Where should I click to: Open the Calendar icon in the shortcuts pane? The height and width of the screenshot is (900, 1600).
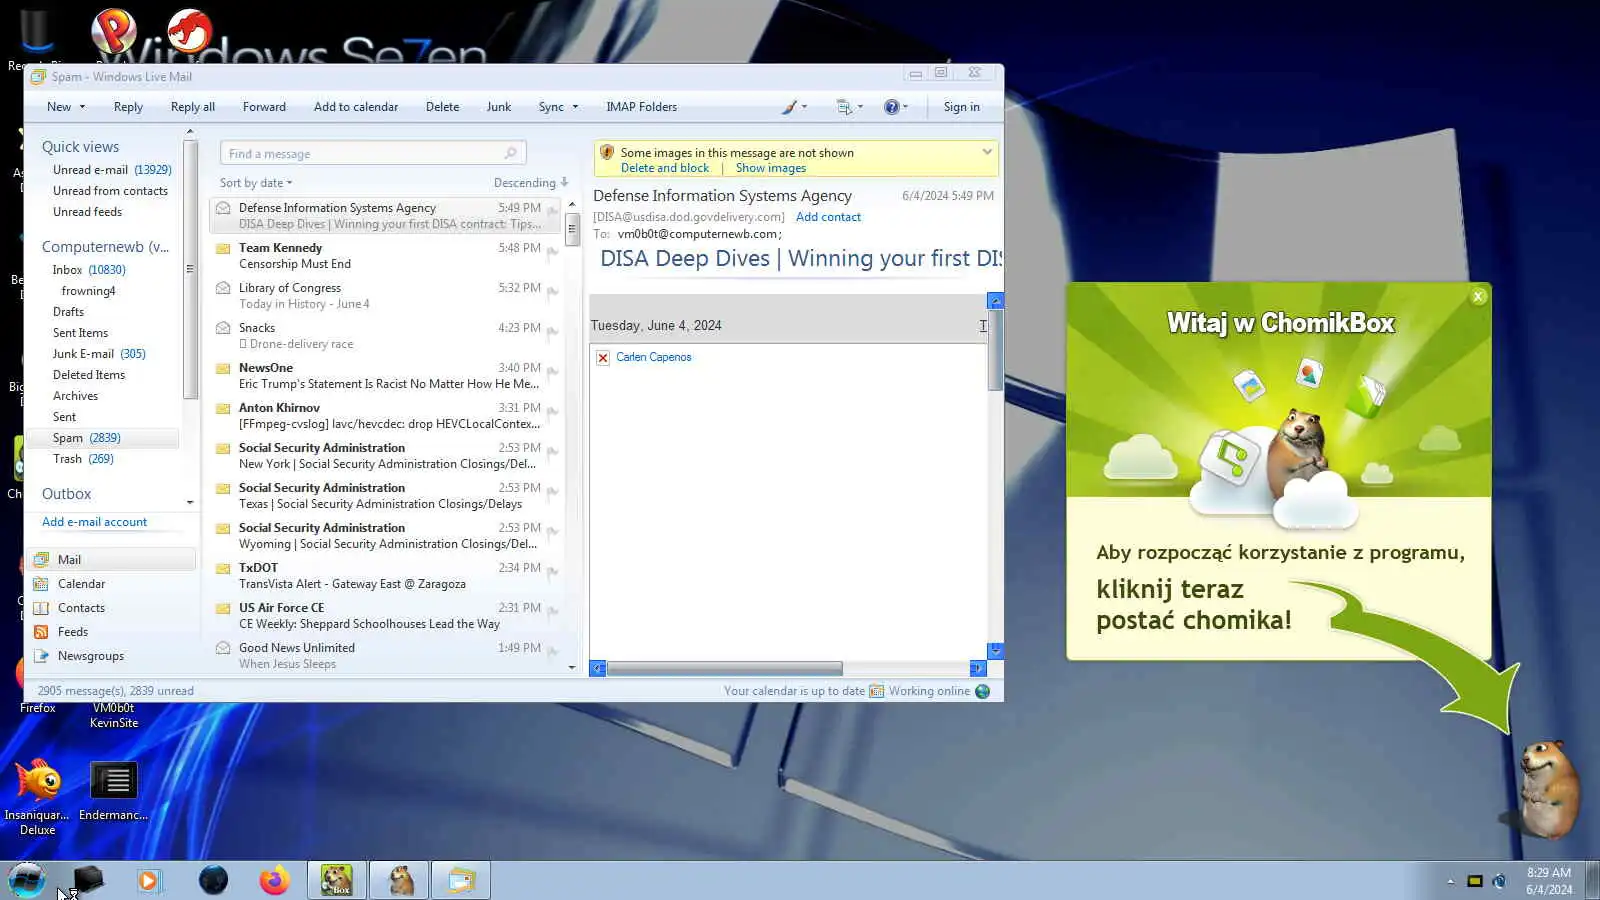[x=41, y=584]
